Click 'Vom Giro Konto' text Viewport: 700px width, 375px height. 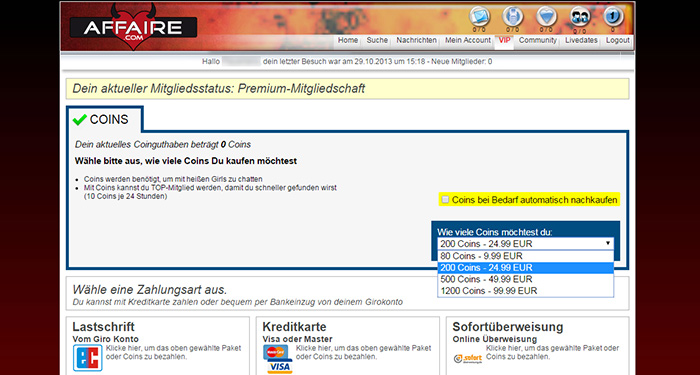coord(105,339)
